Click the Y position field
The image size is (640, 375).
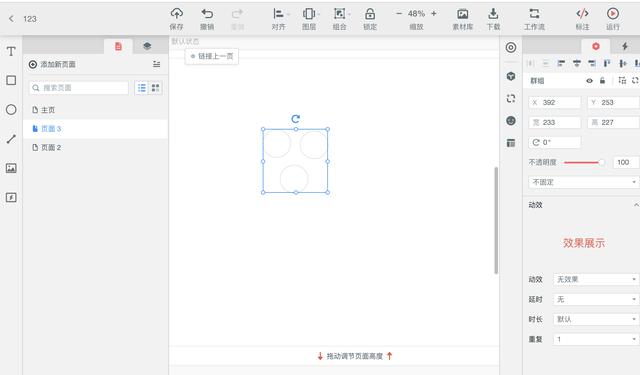point(613,102)
